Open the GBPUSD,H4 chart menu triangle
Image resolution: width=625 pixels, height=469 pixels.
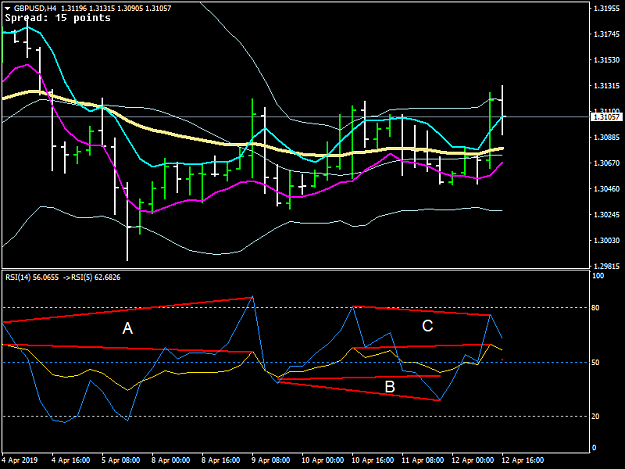(8, 8)
